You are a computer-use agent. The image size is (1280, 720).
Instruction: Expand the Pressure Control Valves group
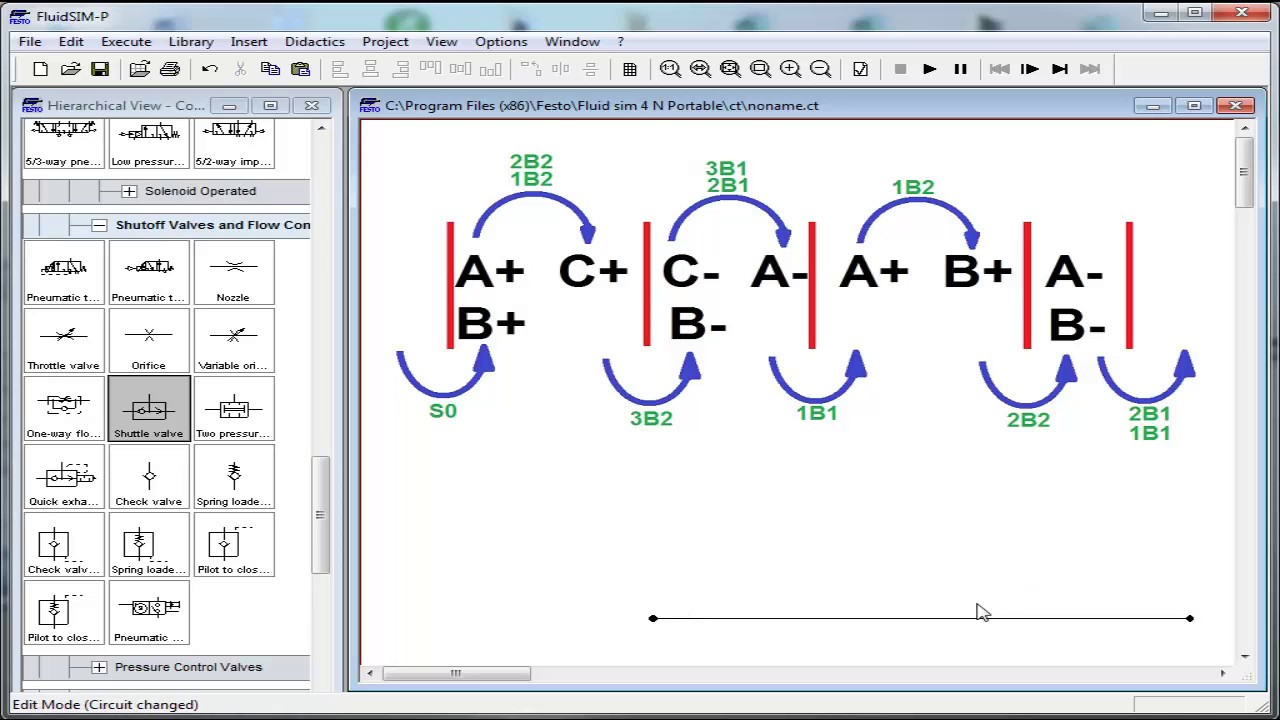point(99,667)
